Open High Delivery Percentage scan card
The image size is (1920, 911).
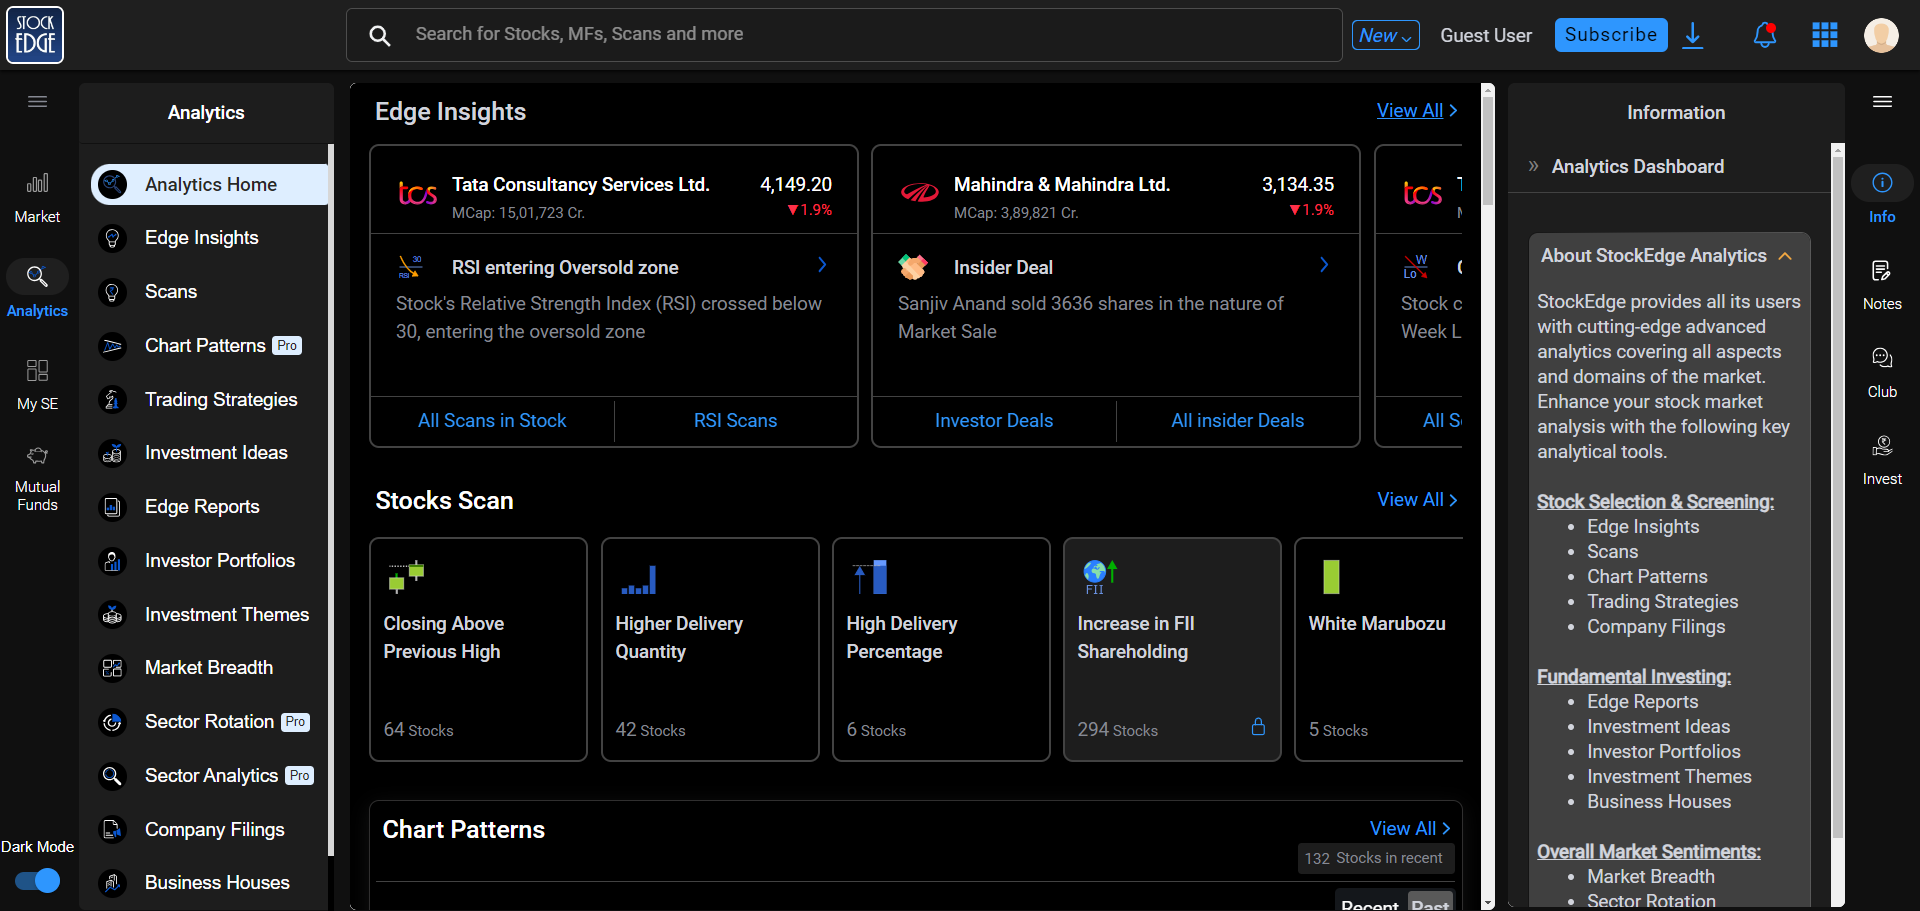pos(941,650)
